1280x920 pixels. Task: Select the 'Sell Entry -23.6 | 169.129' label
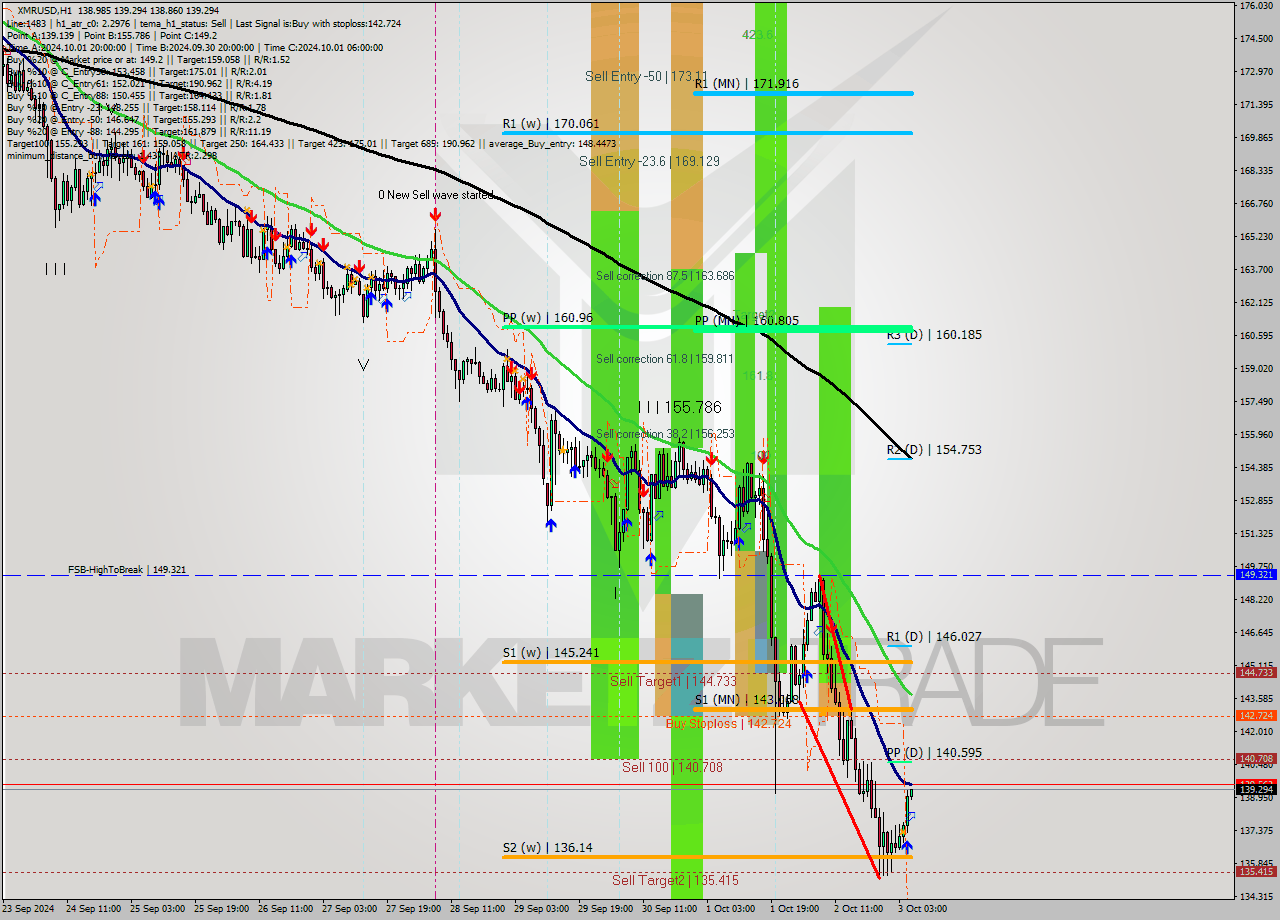(x=649, y=161)
